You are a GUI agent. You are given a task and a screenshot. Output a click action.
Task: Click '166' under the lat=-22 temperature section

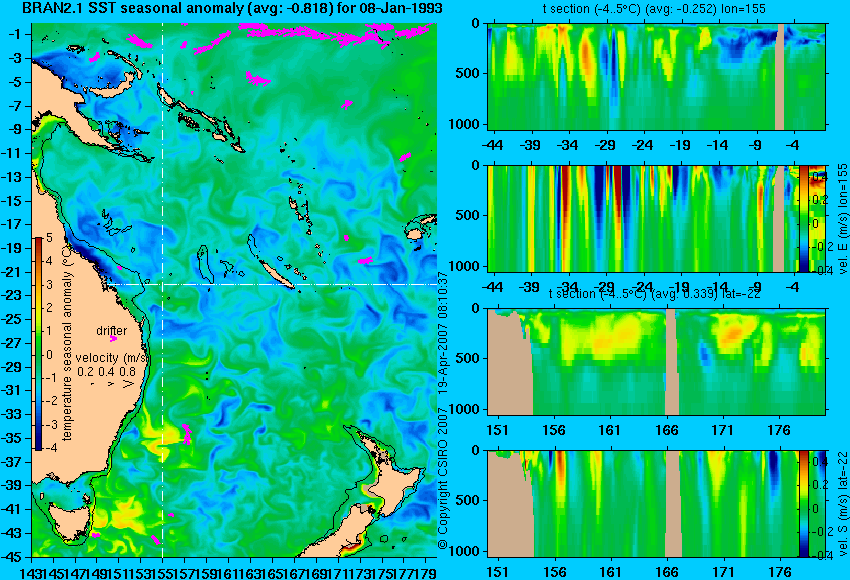coord(667,430)
